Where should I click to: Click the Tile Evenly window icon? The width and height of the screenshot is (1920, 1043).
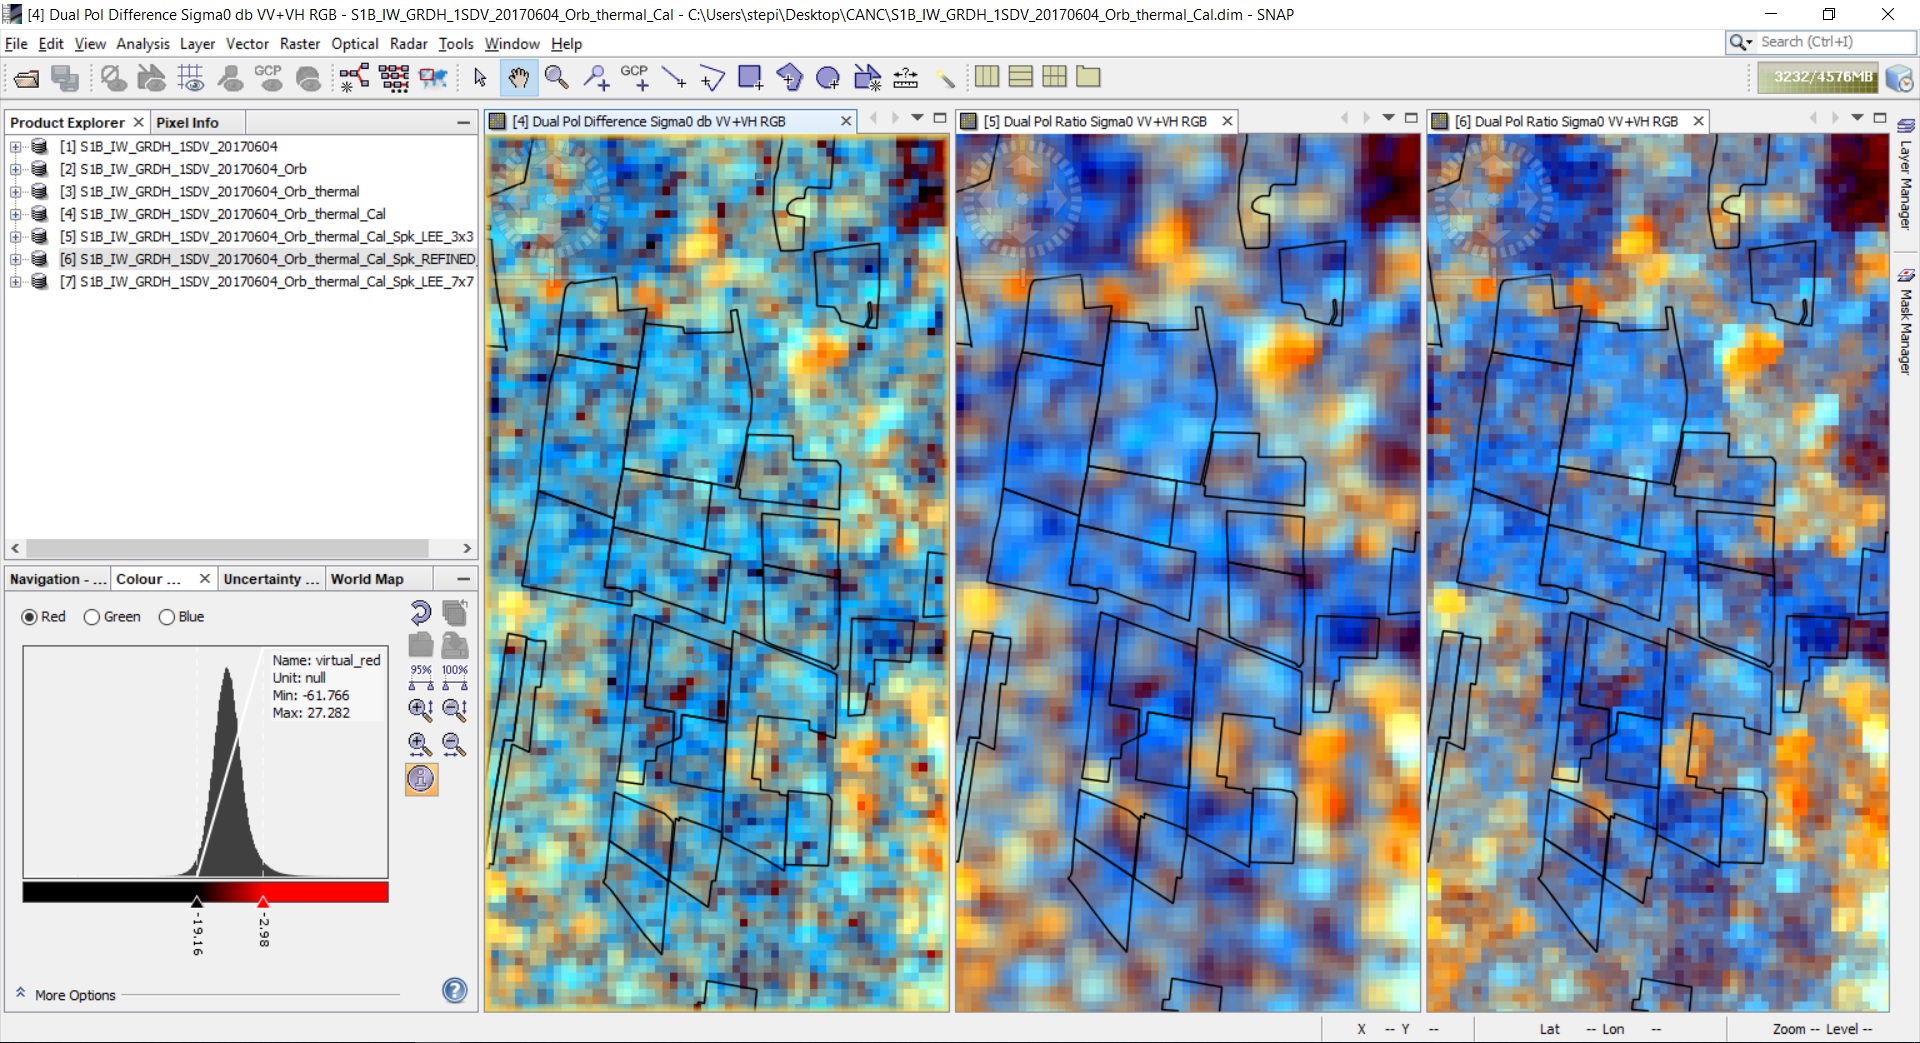point(1054,77)
